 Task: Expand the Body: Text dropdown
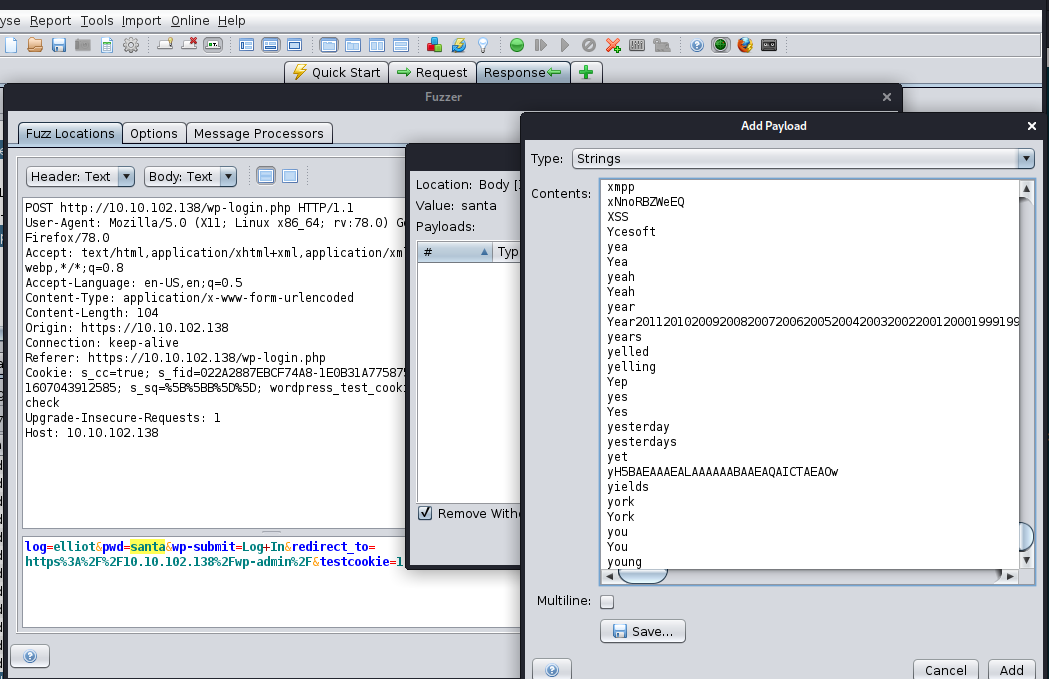[x=190, y=177]
